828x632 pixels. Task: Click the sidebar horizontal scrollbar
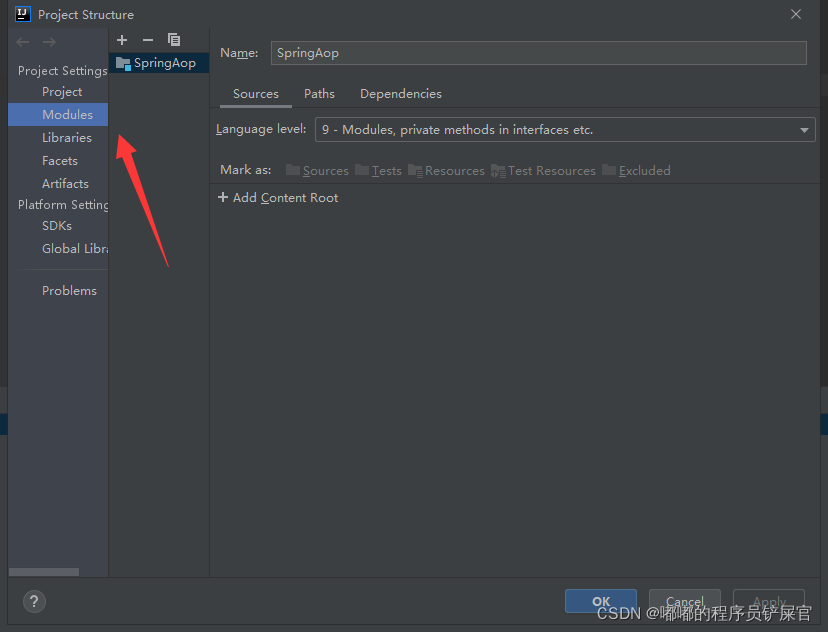(x=44, y=572)
